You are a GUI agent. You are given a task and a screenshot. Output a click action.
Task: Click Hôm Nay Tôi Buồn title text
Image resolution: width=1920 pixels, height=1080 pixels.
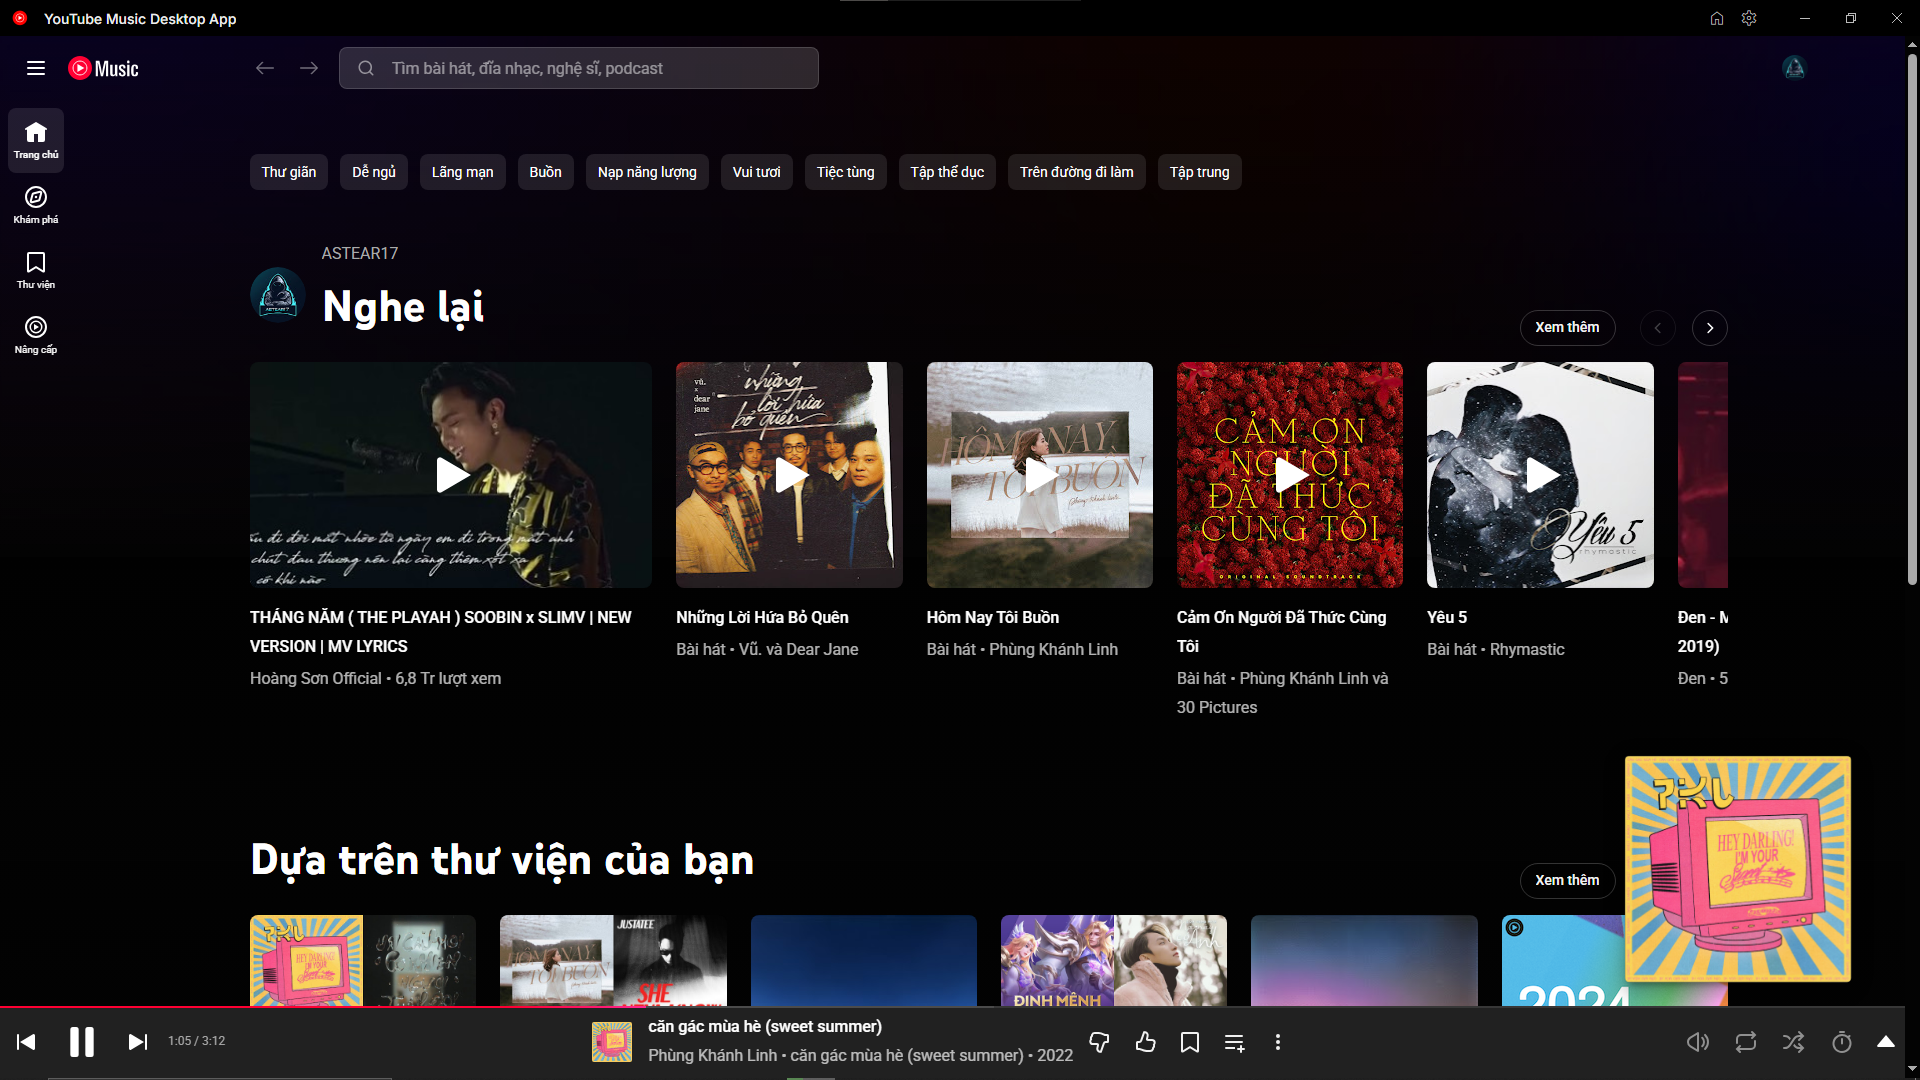coord(993,618)
